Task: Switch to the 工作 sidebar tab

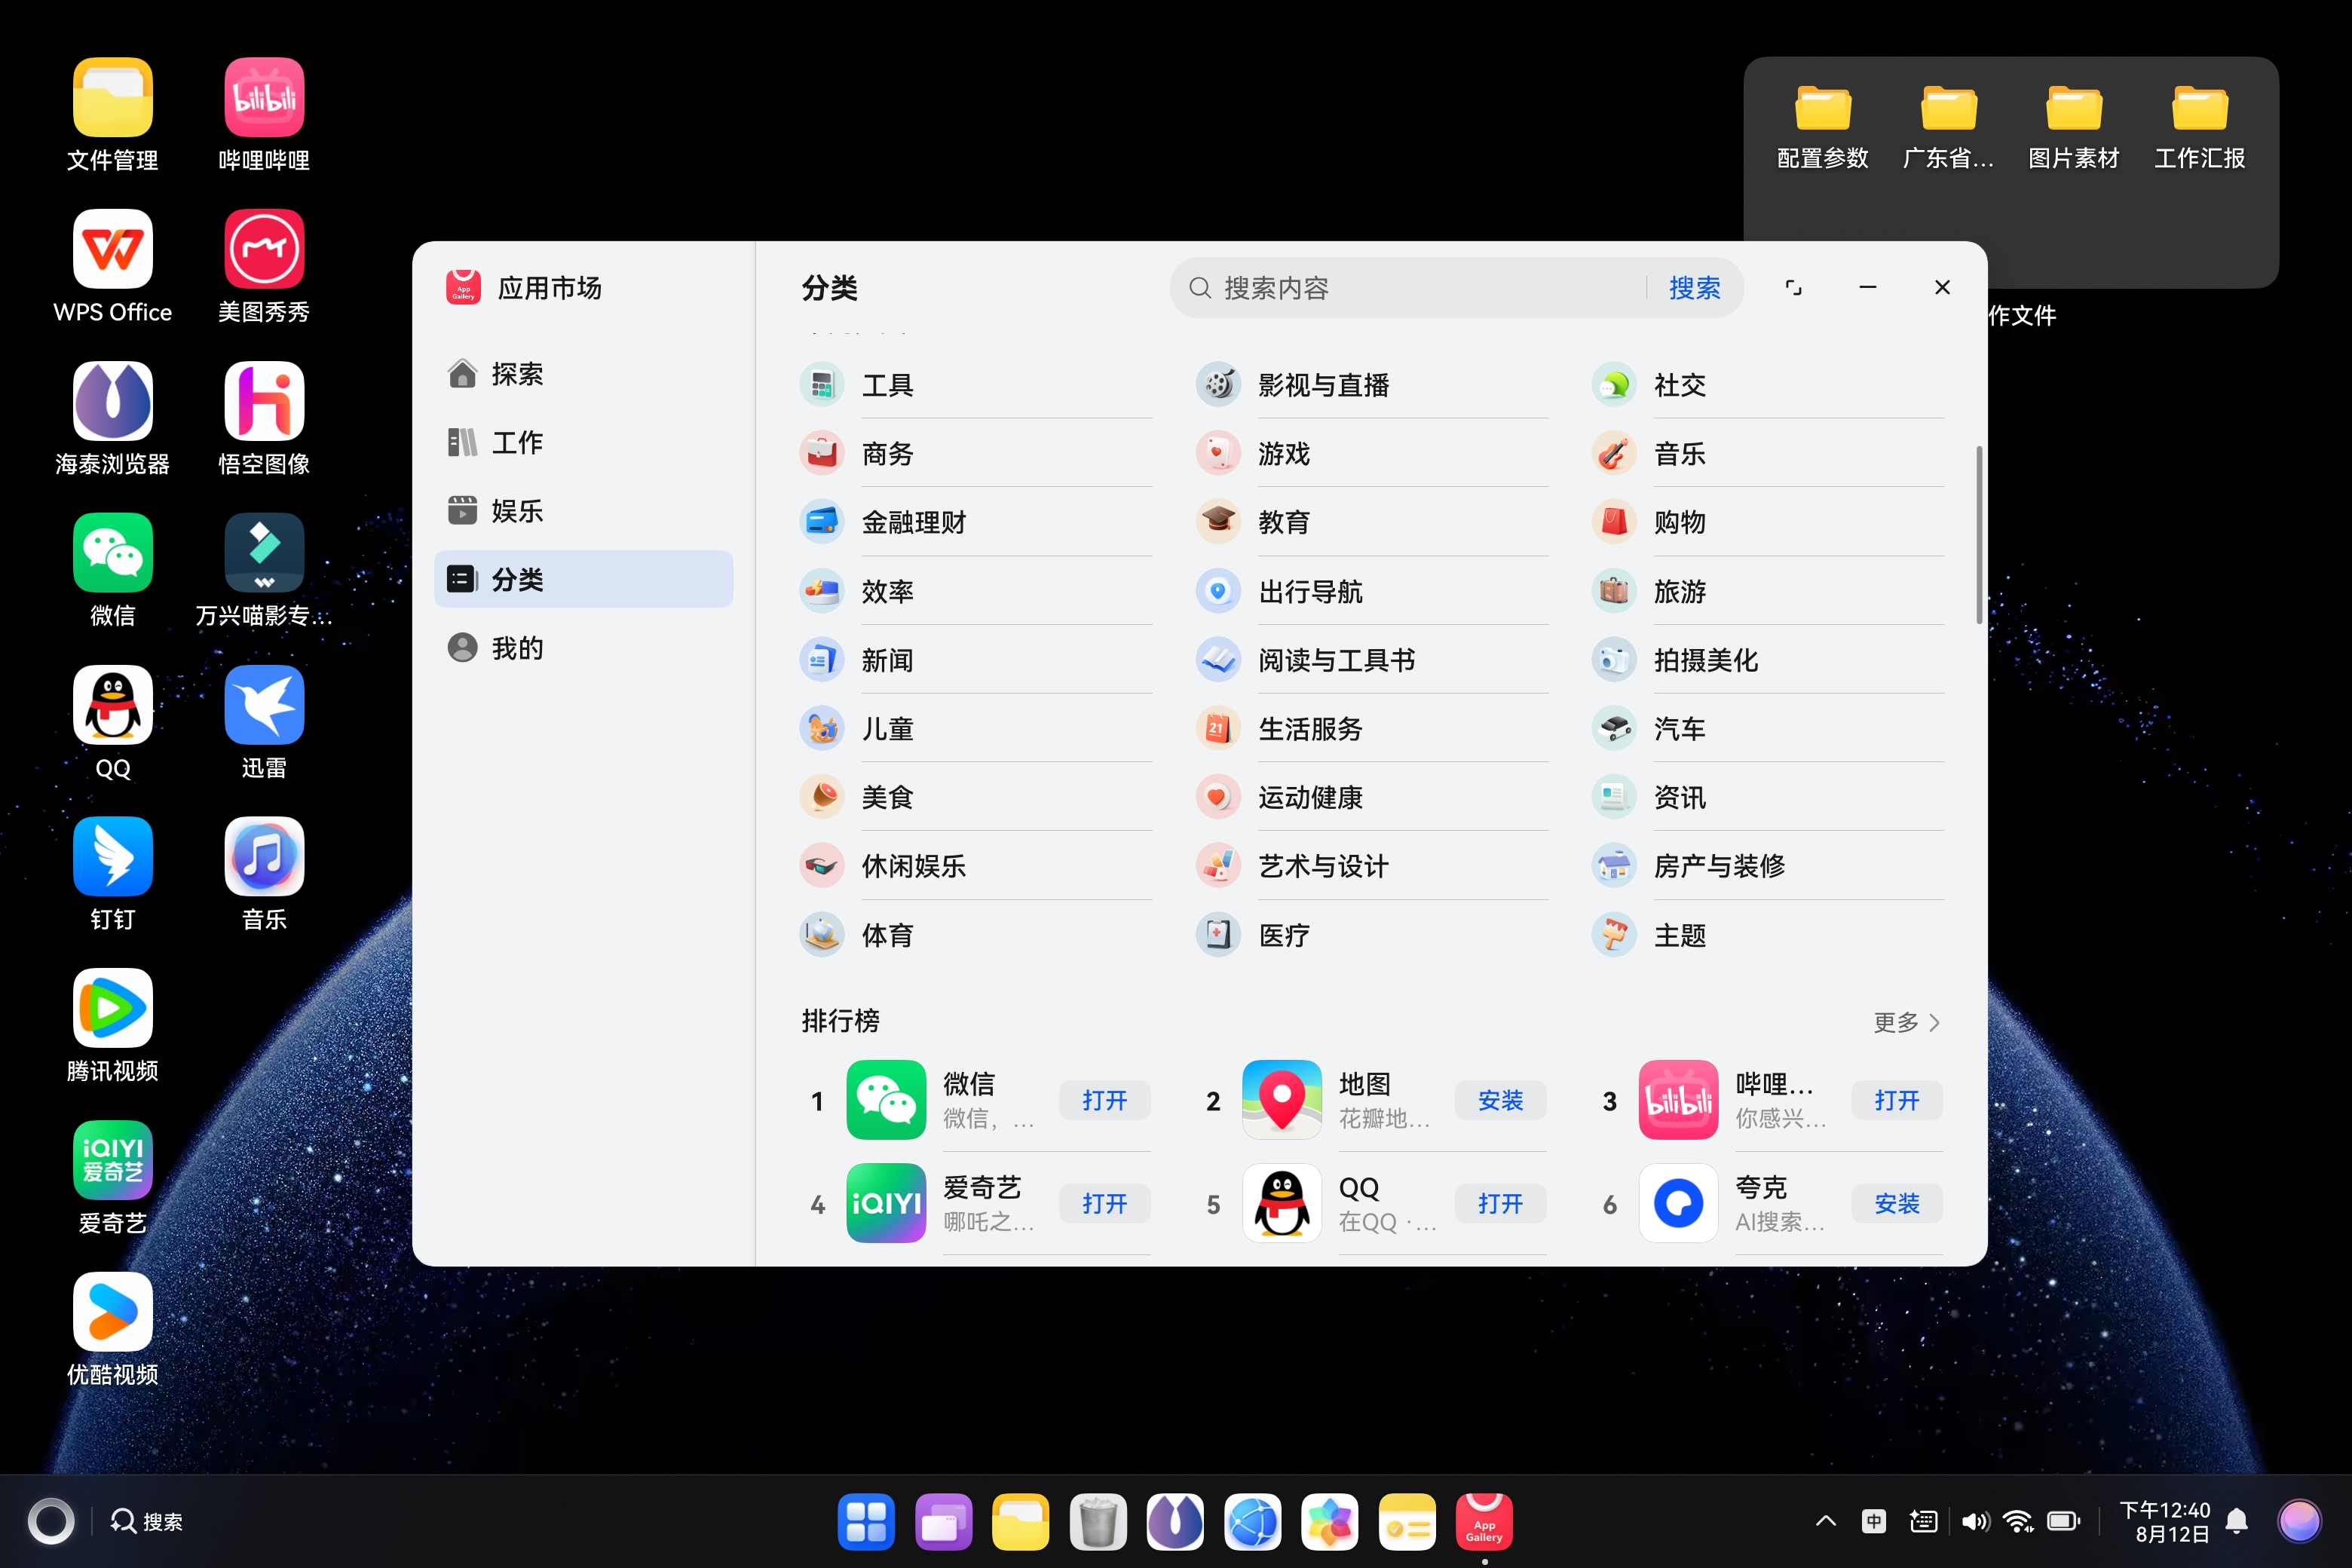Action: (x=583, y=442)
